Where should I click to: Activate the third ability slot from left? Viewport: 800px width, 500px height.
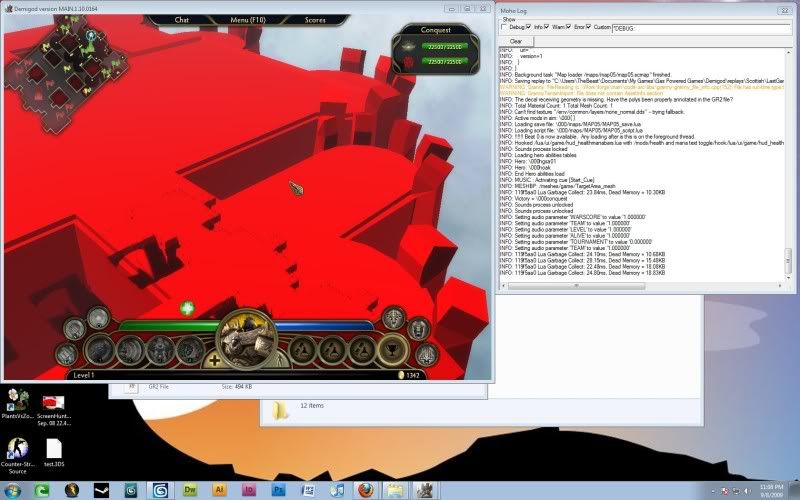[161, 350]
